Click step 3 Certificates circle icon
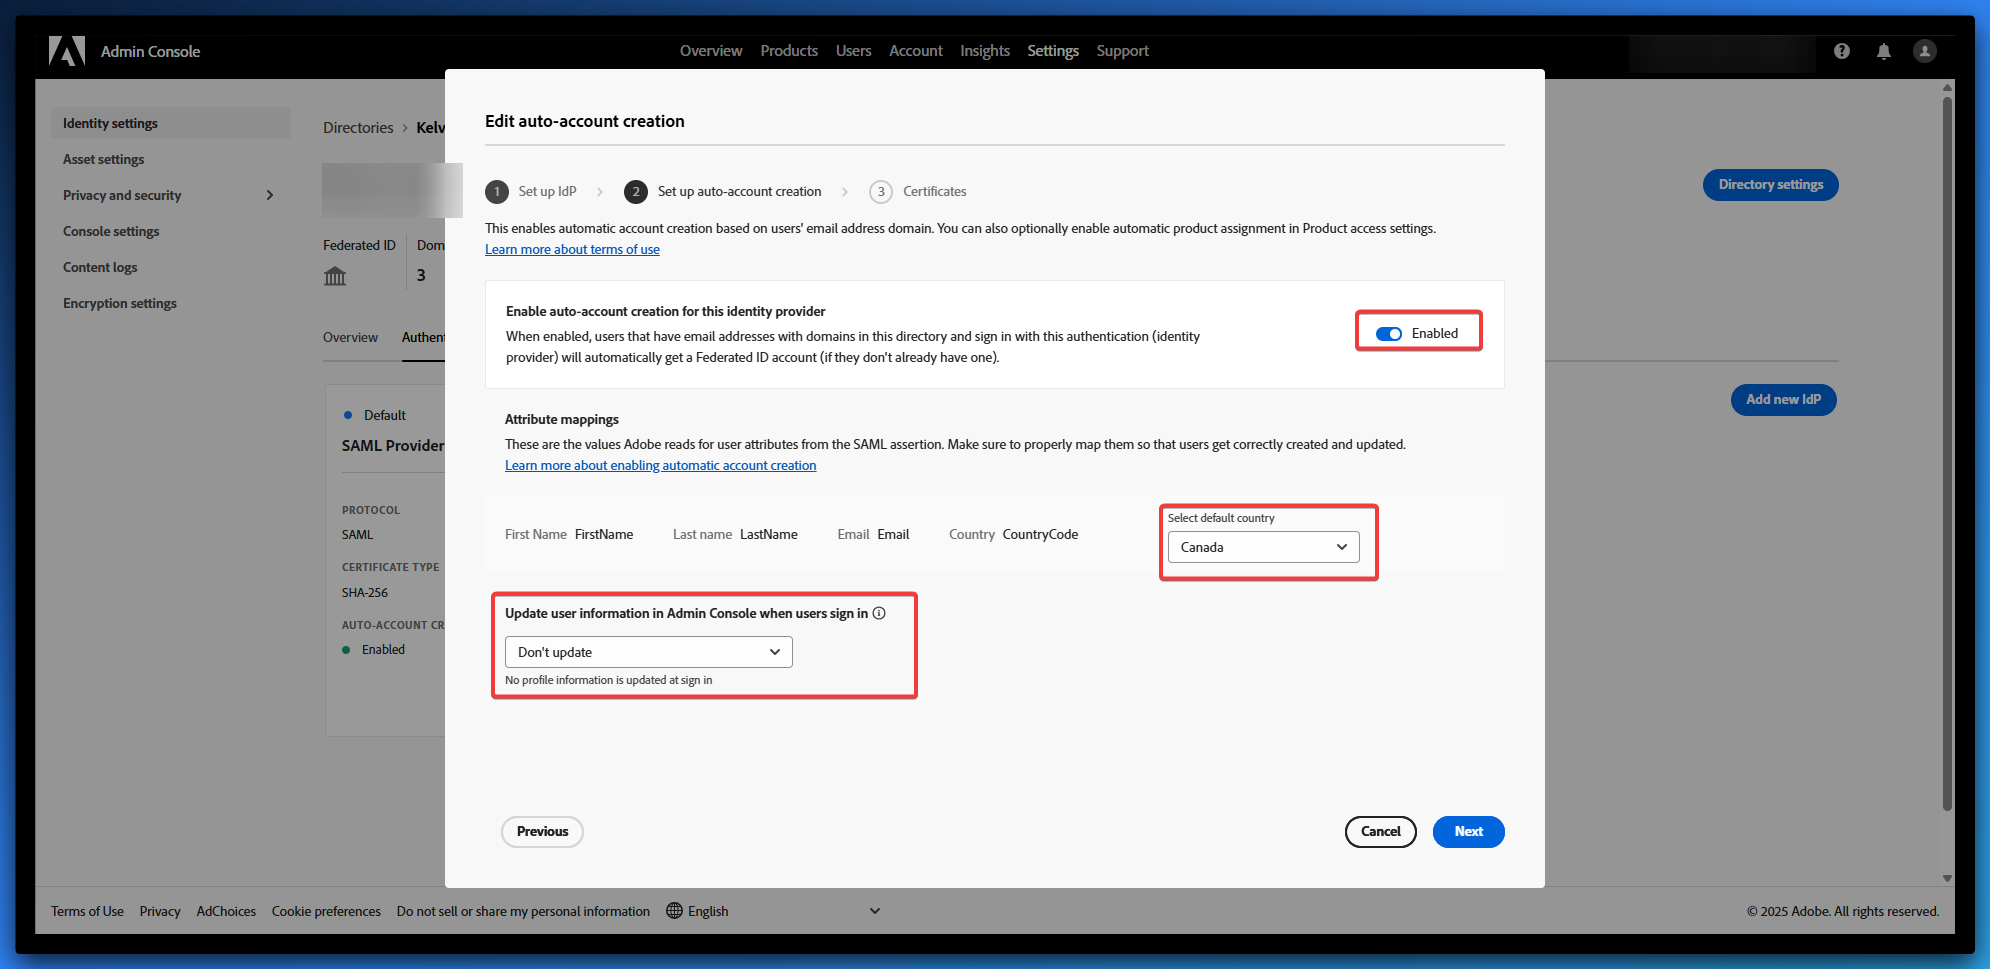1990x969 pixels. (880, 192)
